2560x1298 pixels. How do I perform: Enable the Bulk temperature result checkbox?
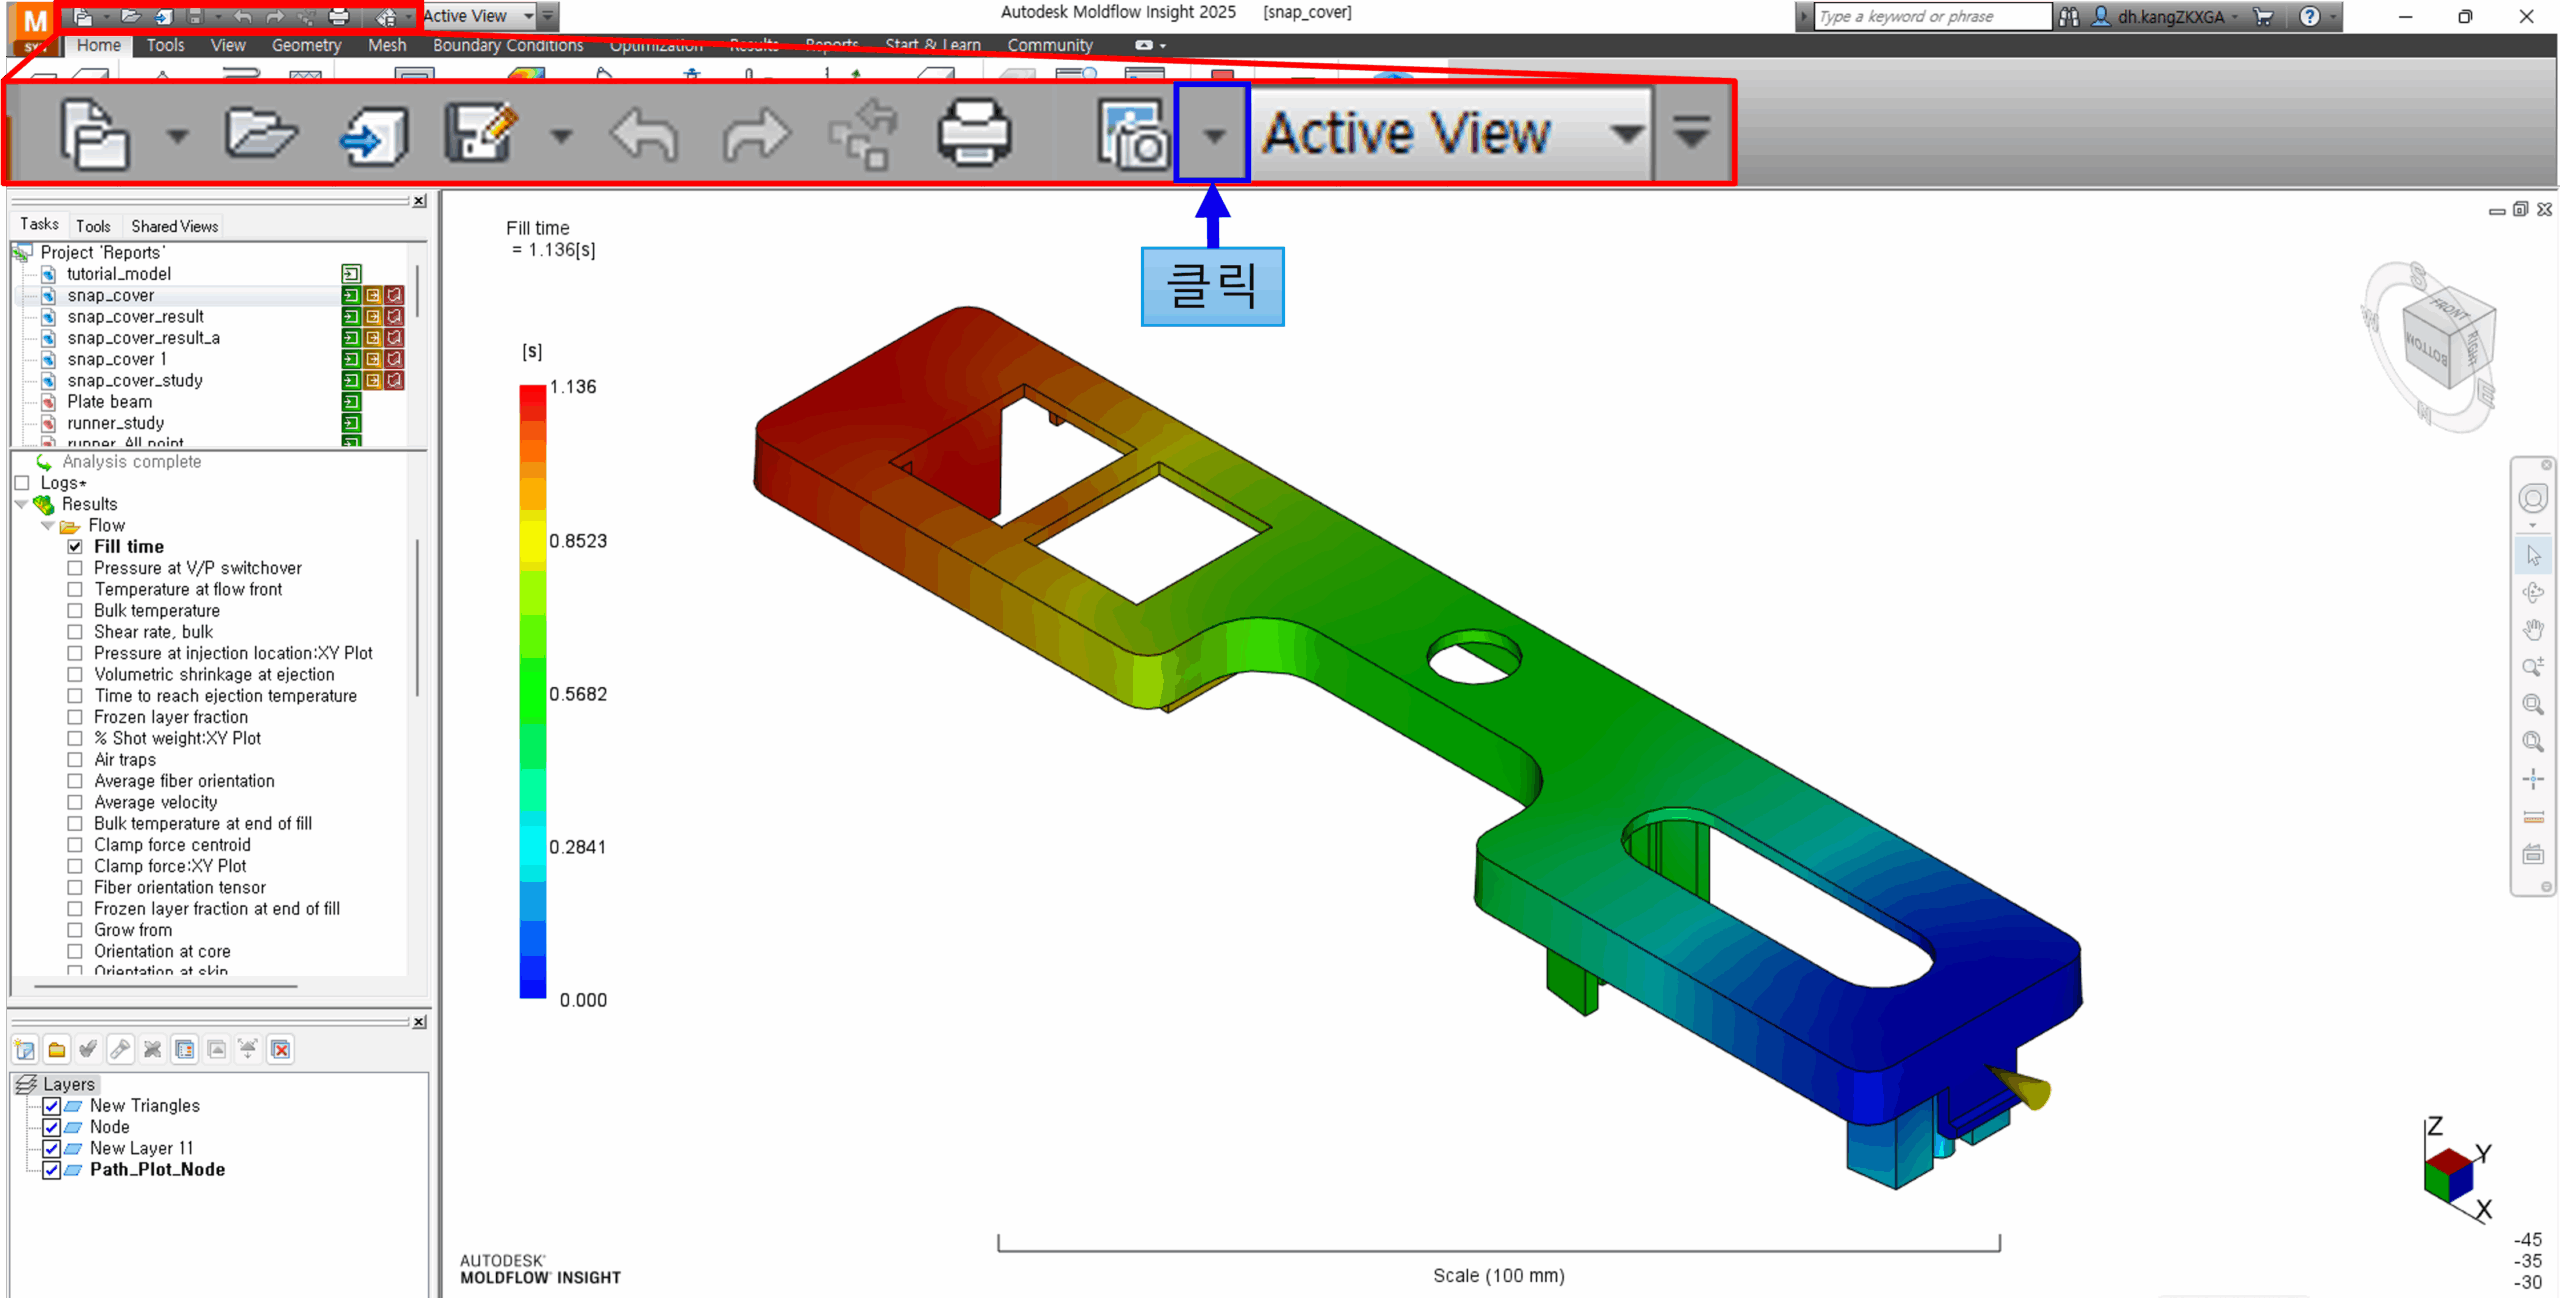pyautogui.click(x=75, y=611)
